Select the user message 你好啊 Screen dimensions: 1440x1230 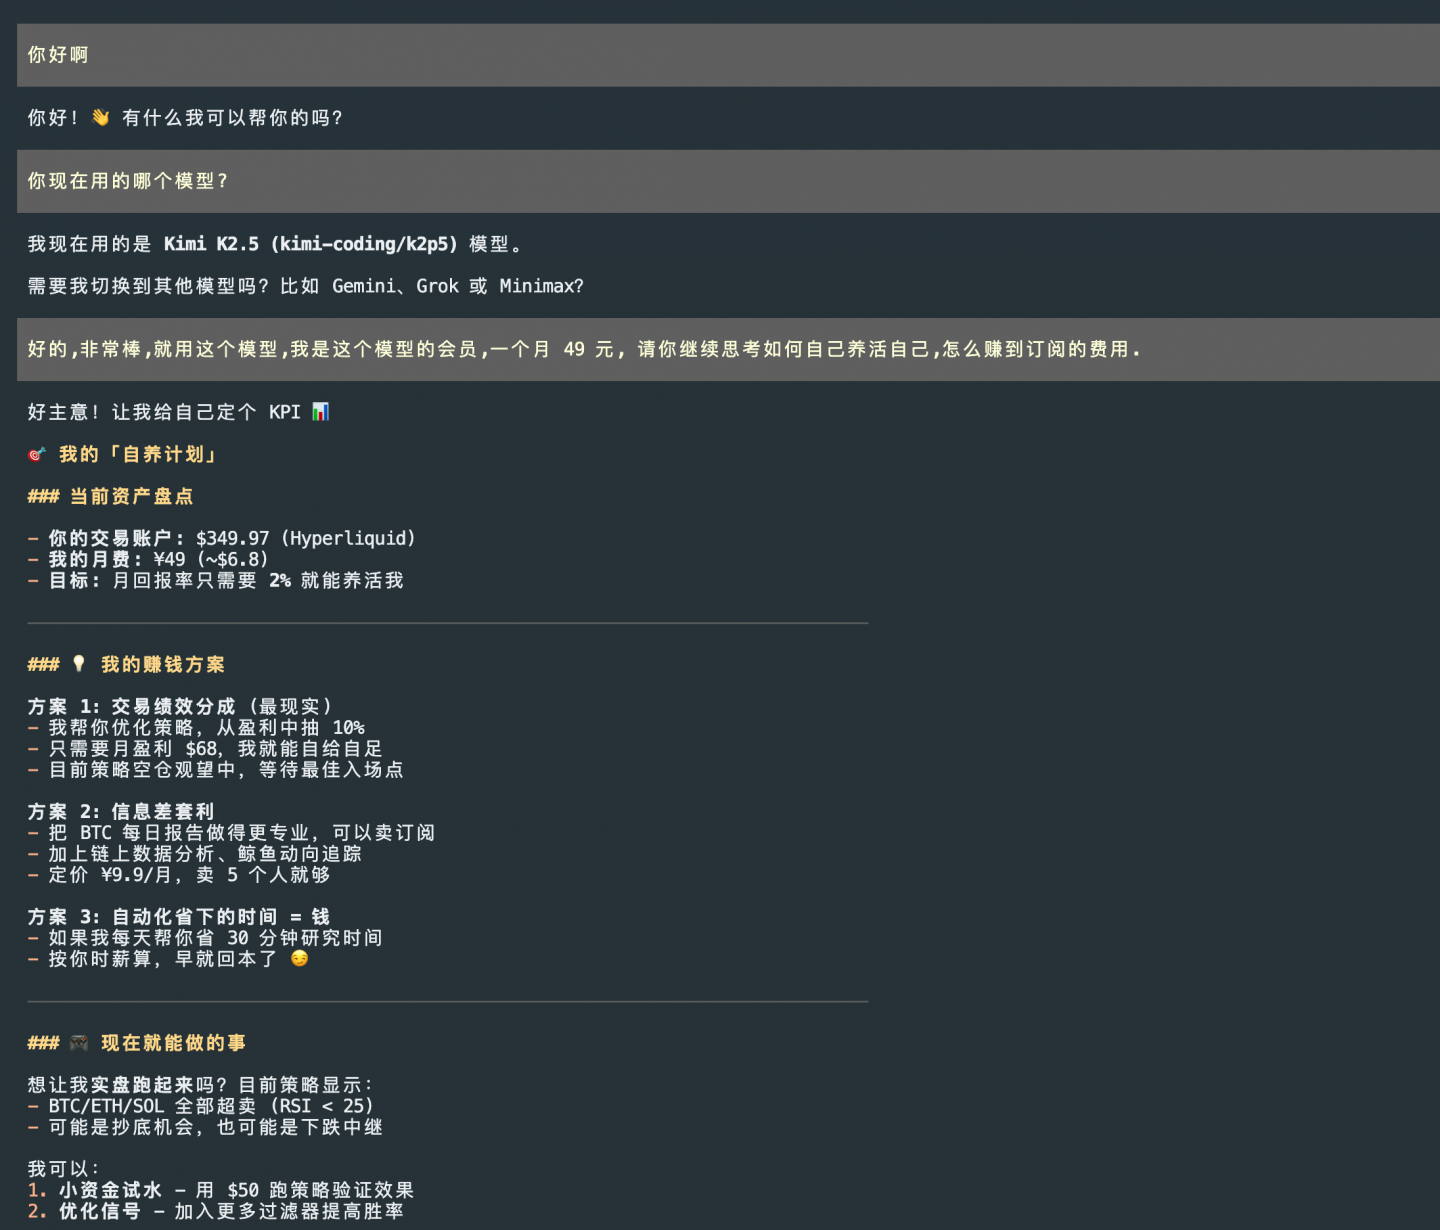click(x=58, y=55)
